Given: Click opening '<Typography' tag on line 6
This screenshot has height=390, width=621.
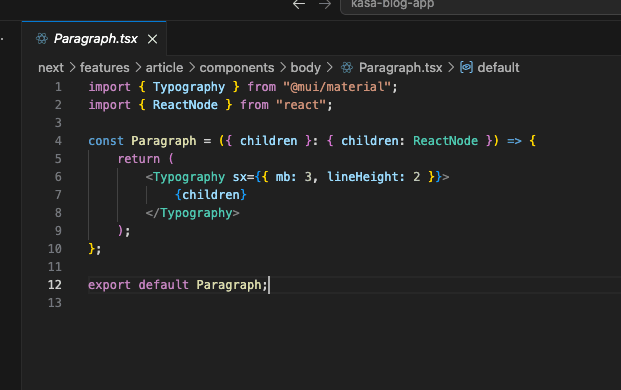Looking at the screenshot, I should (185, 177).
